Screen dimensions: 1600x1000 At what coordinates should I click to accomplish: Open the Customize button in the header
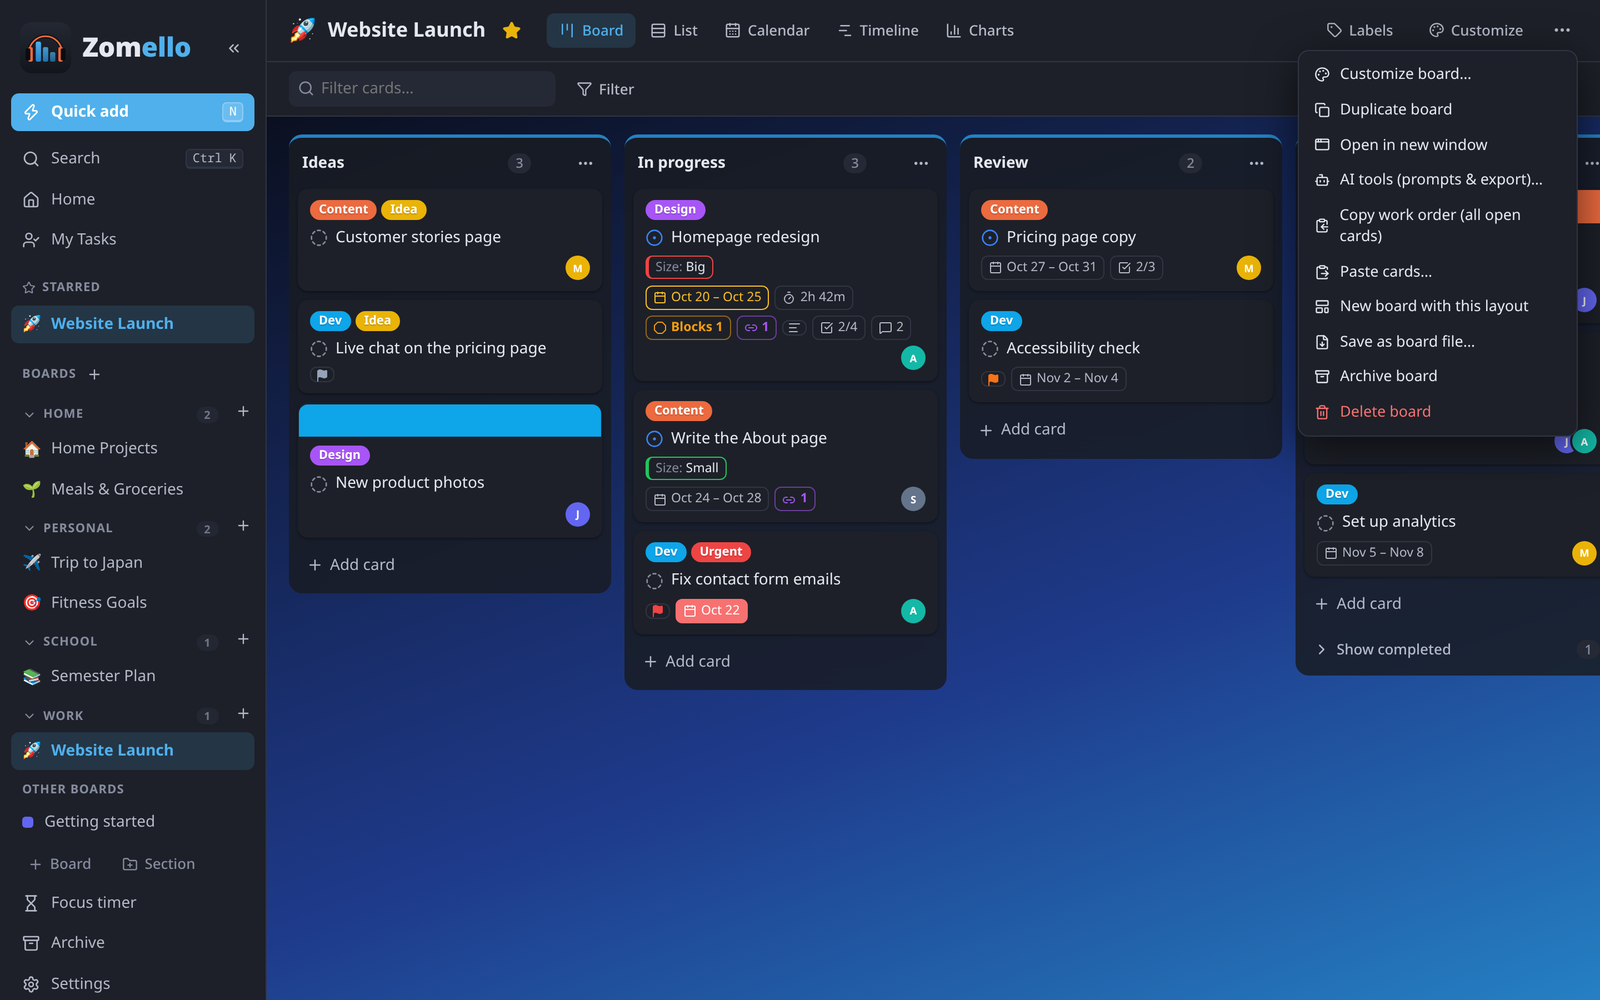click(x=1476, y=30)
